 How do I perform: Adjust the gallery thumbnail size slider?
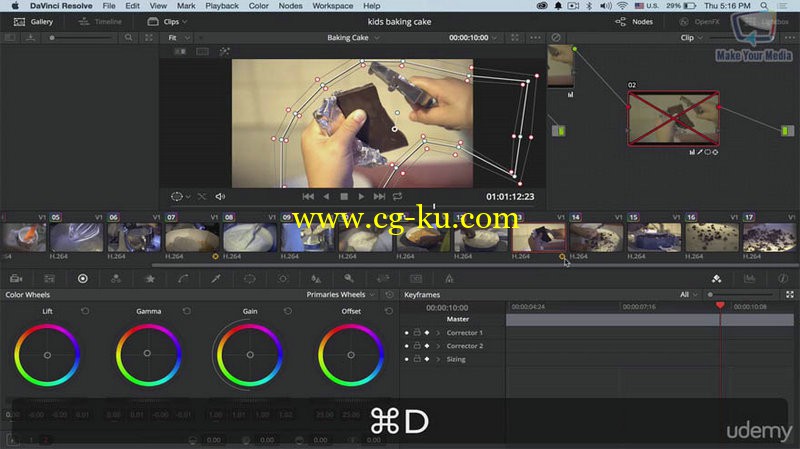click(82, 38)
